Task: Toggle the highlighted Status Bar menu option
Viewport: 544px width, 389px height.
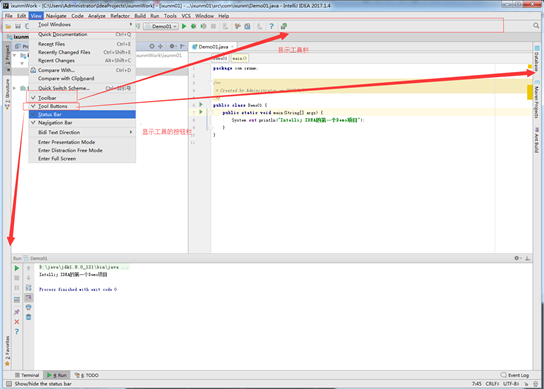Action: coord(82,115)
